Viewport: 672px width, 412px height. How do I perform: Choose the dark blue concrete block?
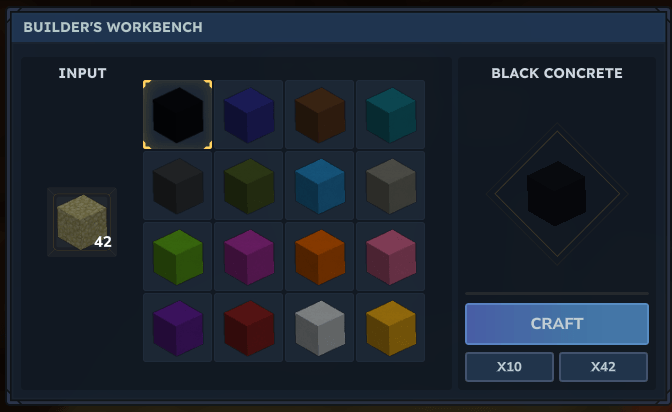tap(249, 114)
